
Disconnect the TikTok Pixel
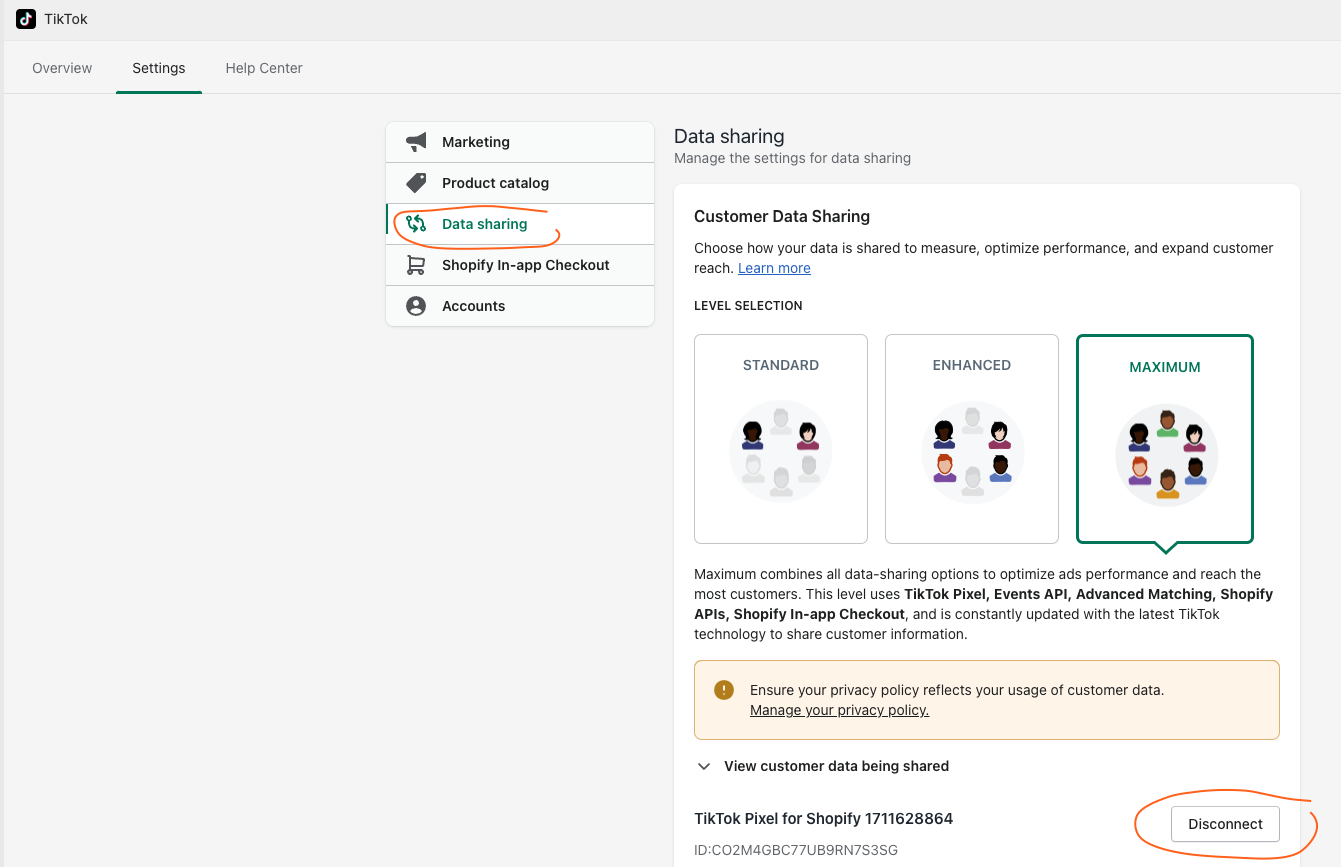click(x=1225, y=824)
